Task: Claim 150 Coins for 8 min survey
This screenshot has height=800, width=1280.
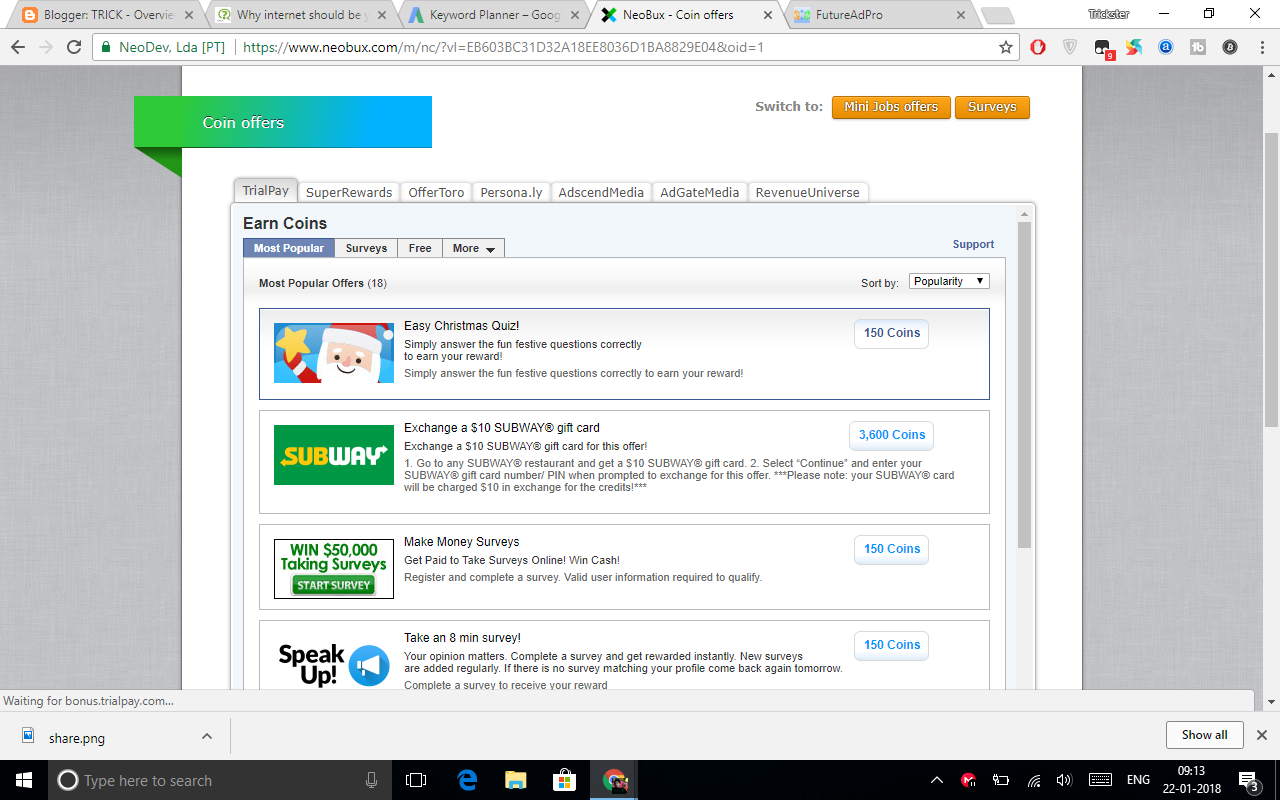Action: pyautogui.click(x=891, y=645)
